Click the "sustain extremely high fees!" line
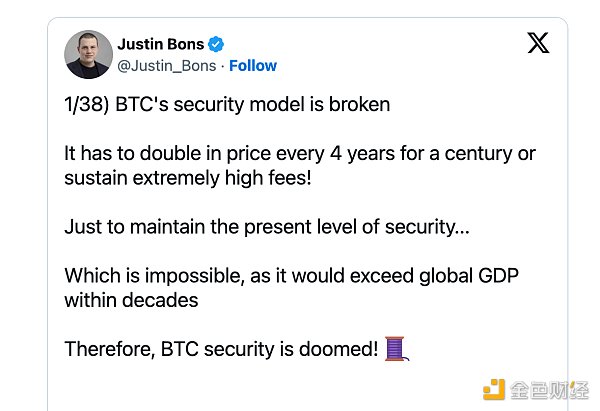 [x=185, y=177]
